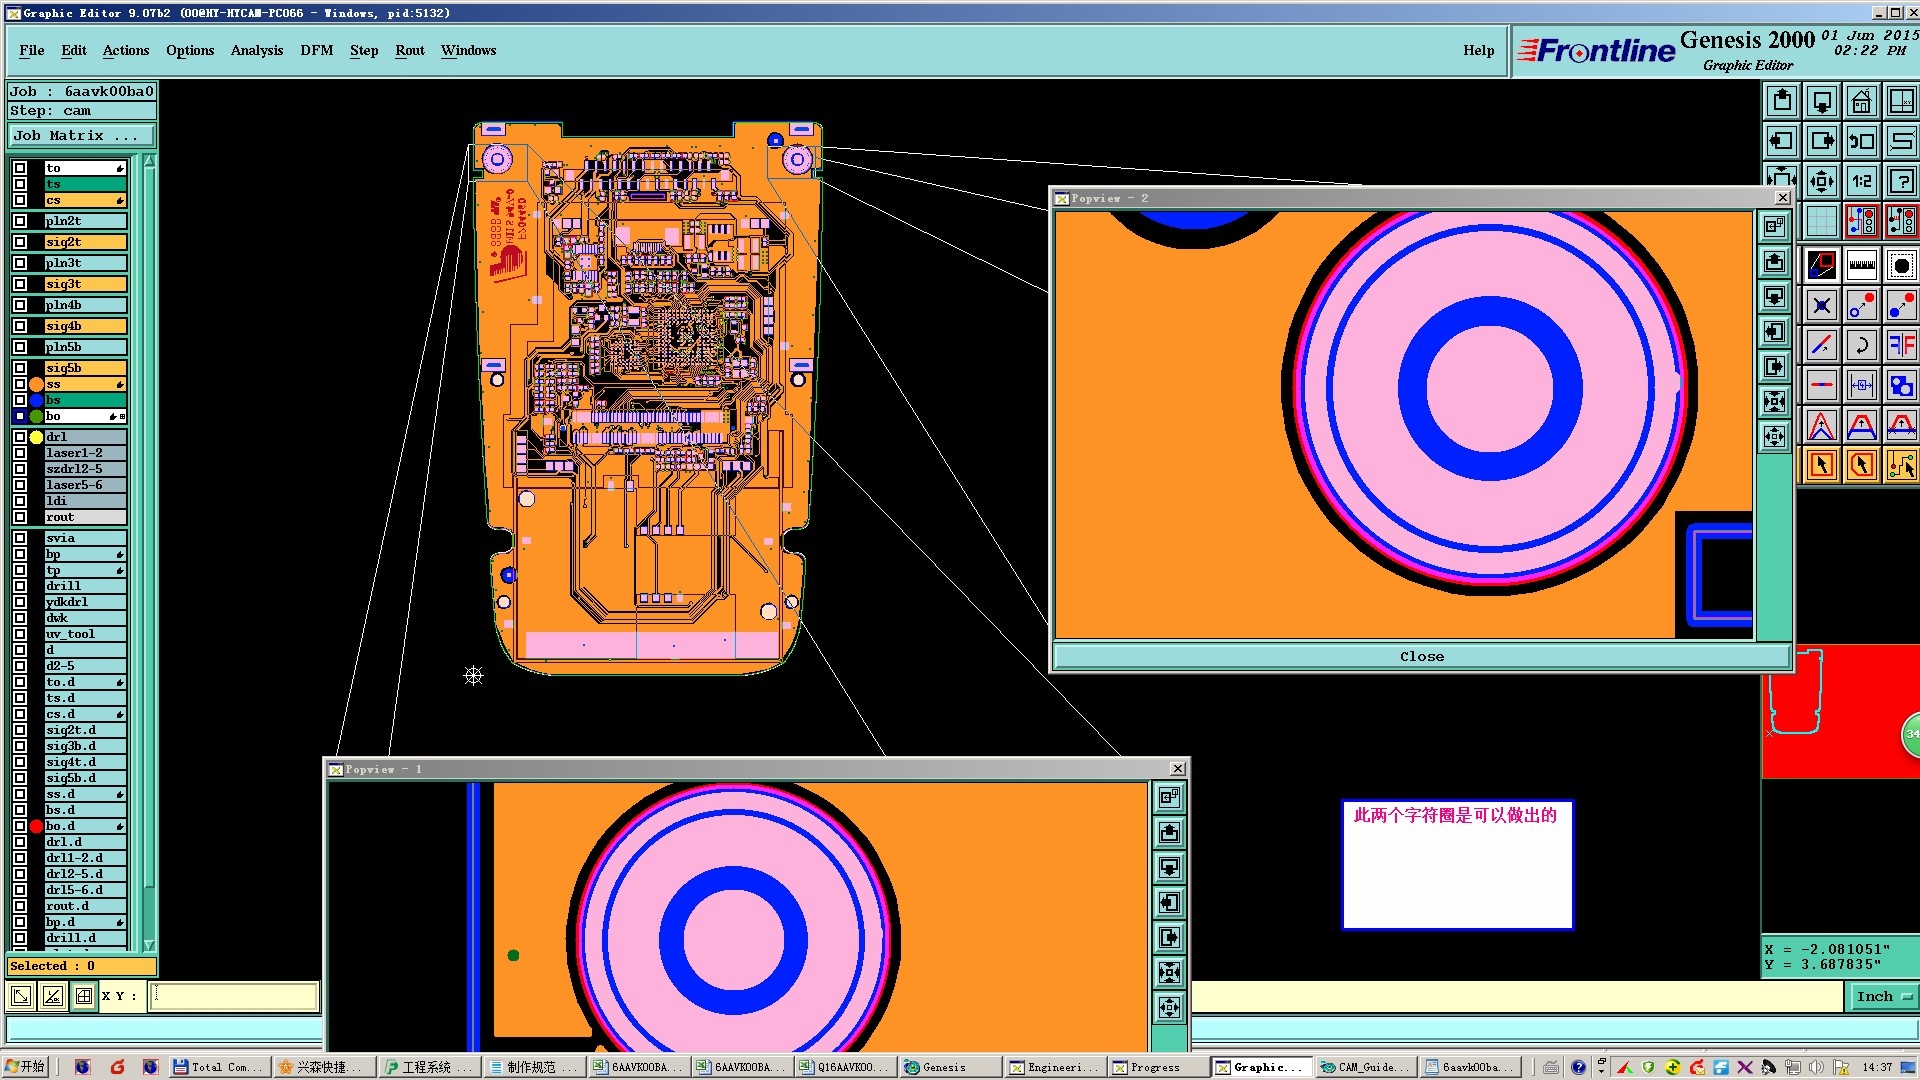Screen dimensions: 1920x1080
Task: Toggle checkbox for sig2t layer
Action: click(20, 242)
